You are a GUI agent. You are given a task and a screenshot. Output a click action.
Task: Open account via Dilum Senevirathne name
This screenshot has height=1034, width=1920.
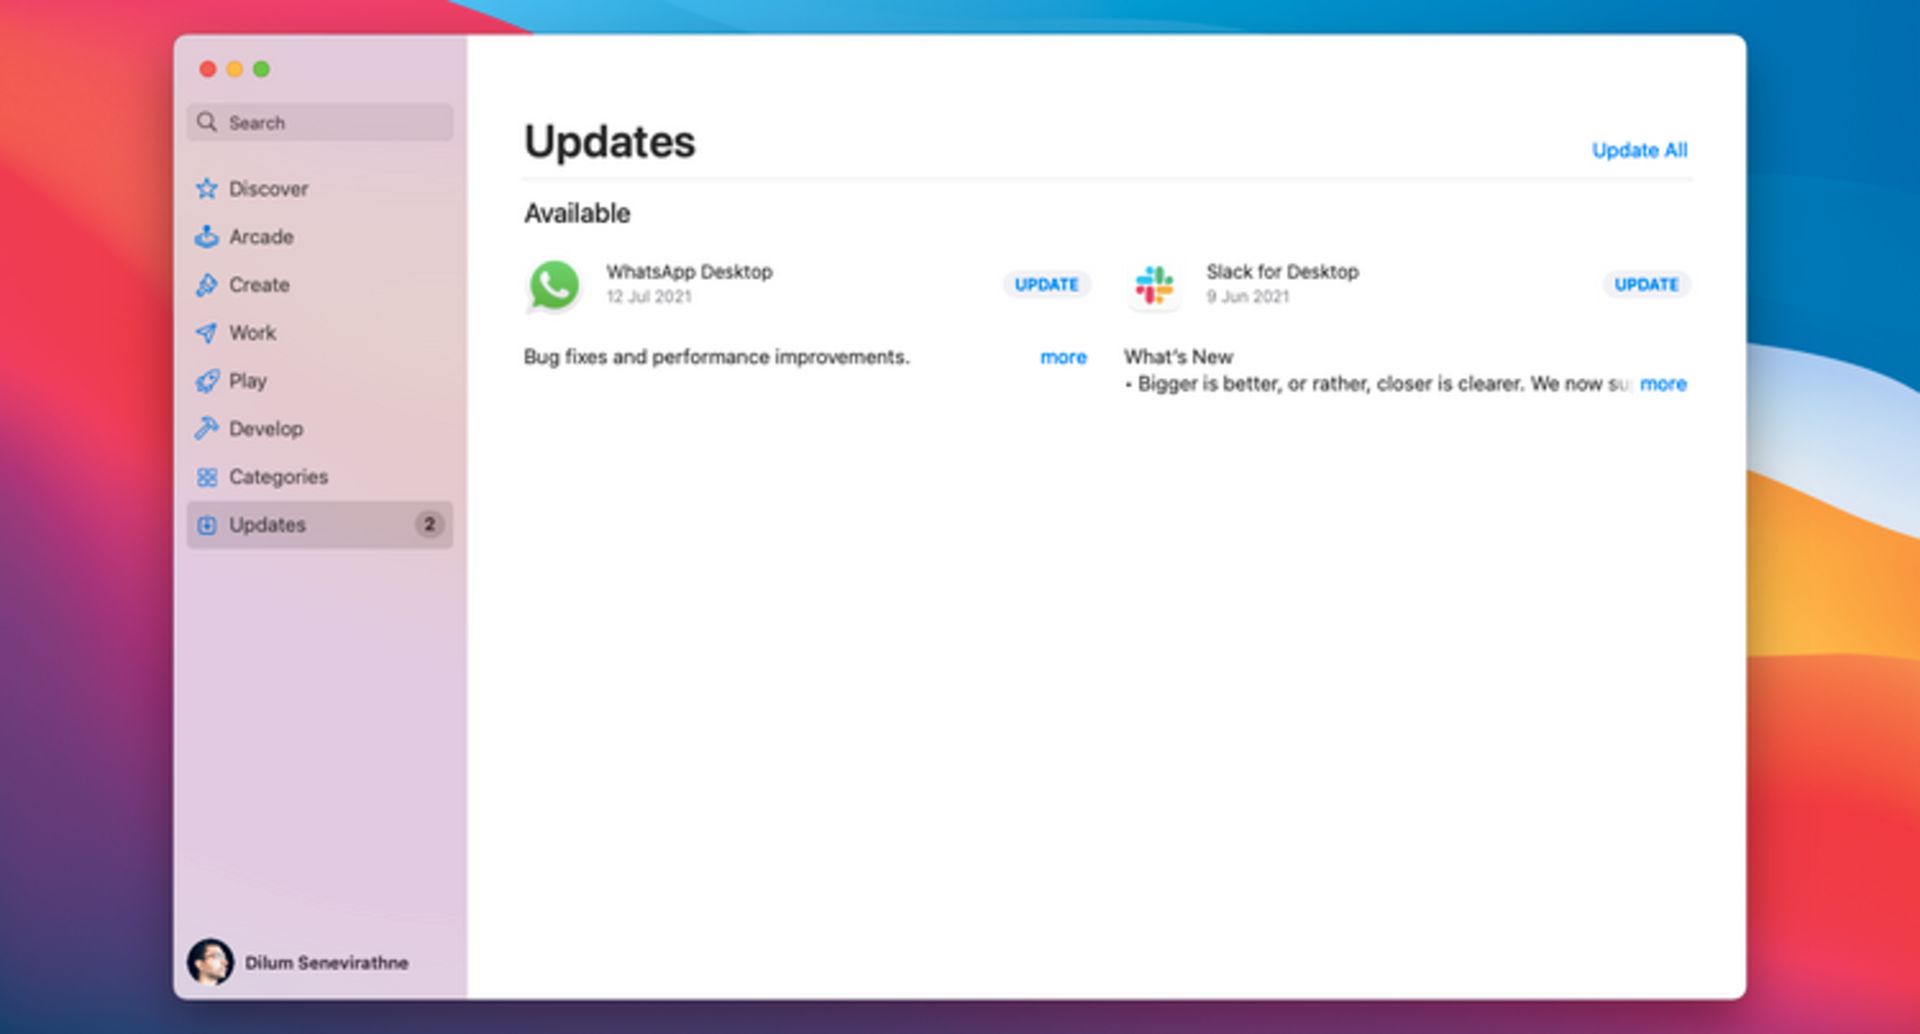326,963
